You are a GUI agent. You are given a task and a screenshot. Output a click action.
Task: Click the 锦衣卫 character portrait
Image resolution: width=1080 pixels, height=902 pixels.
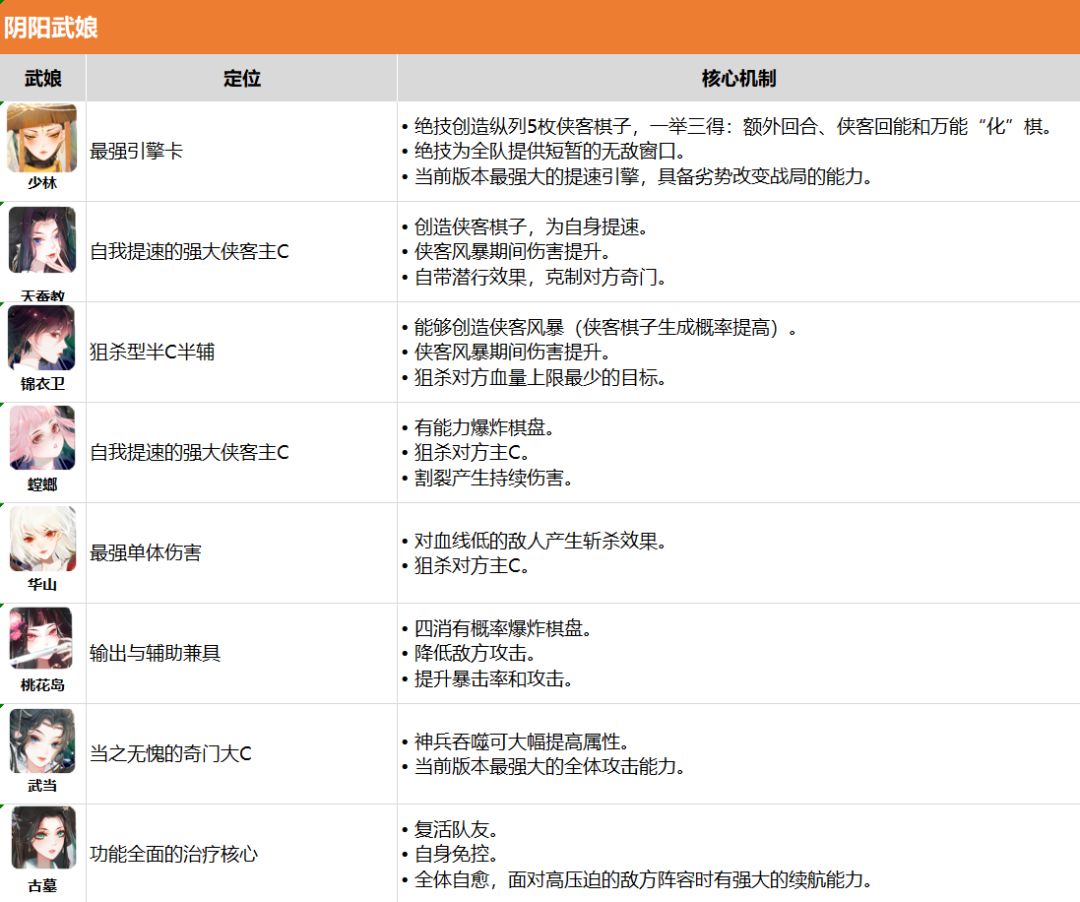click(x=41, y=338)
